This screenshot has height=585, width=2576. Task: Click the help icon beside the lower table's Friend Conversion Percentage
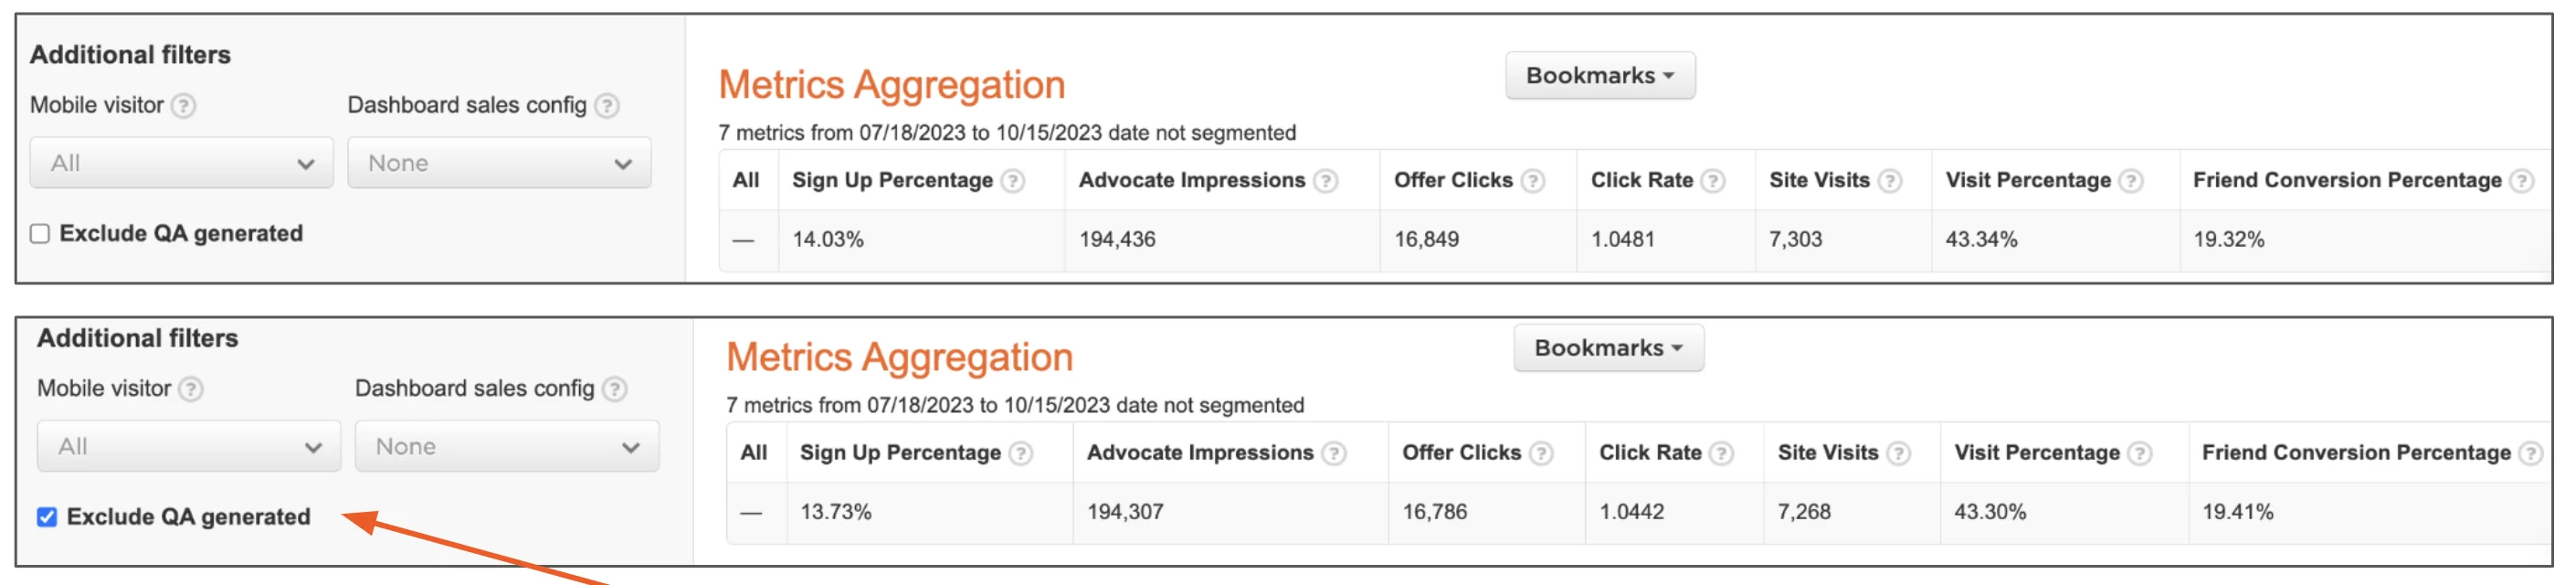[2530, 454]
